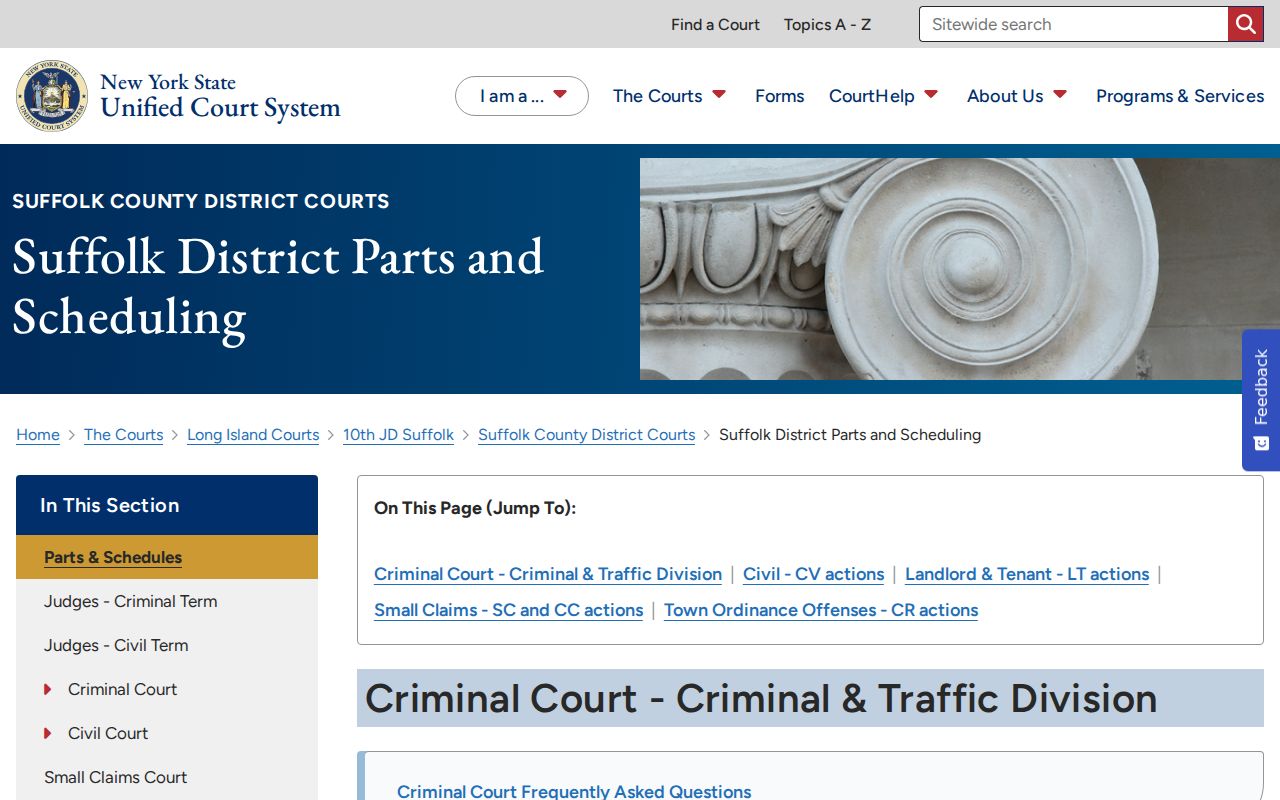Viewport: 1280px width, 800px height.
Task: Open Judges - Criminal Term sidebar item
Action: click(167, 601)
